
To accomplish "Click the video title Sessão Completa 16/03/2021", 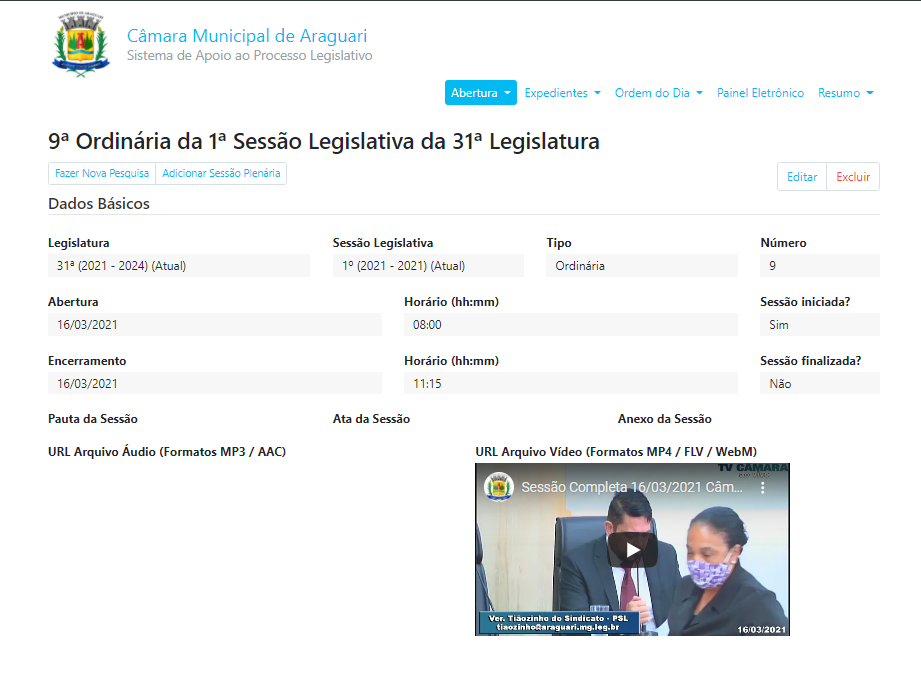I will pos(632,488).
